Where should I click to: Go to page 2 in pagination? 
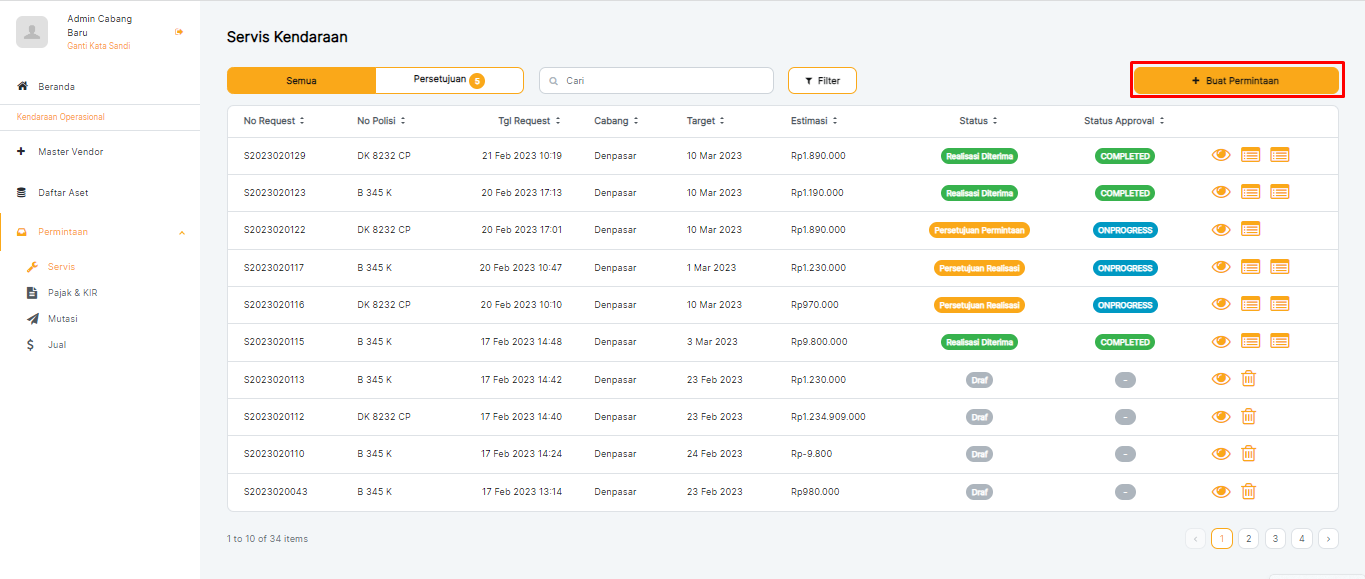pyautogui.click(x=1248, y=538)
